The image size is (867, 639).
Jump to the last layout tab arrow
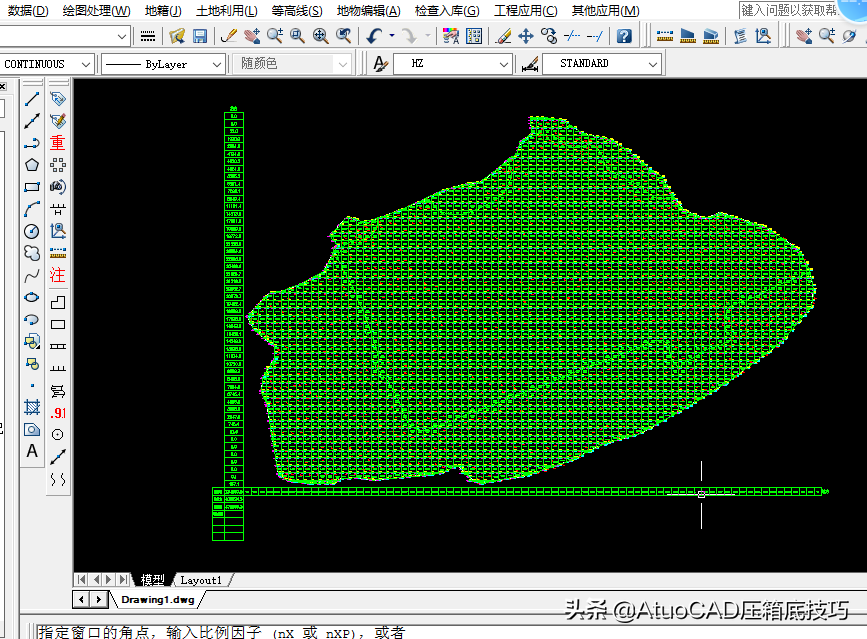pos(124,580)
